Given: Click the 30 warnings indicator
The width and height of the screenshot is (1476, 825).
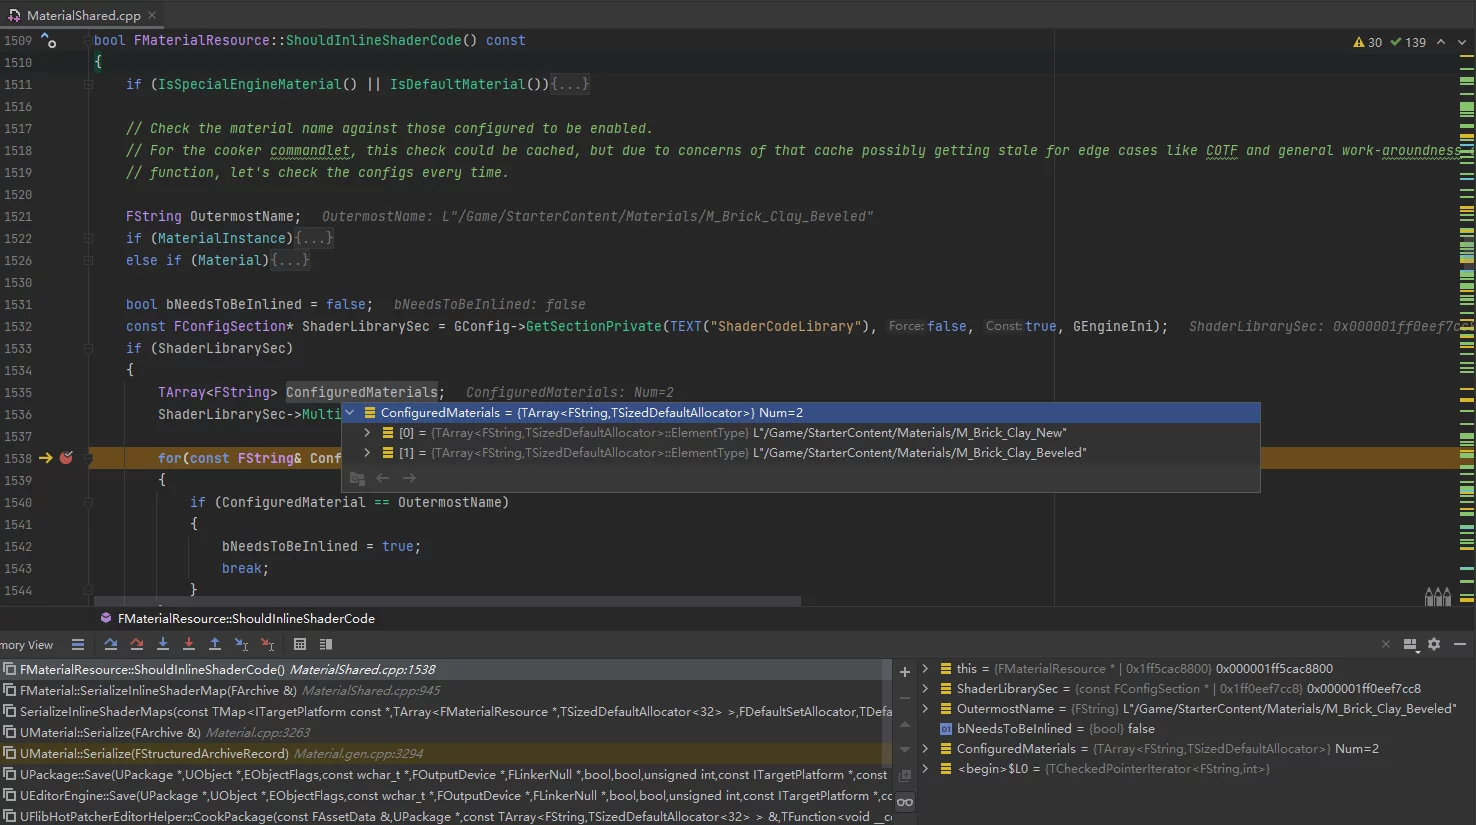Looking at the screenshot, I should click(x=1367, y=42).
